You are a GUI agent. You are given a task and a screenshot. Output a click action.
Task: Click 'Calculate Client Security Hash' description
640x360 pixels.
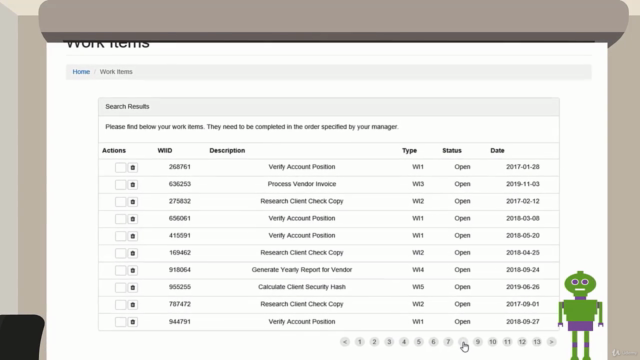coord(302,287)
